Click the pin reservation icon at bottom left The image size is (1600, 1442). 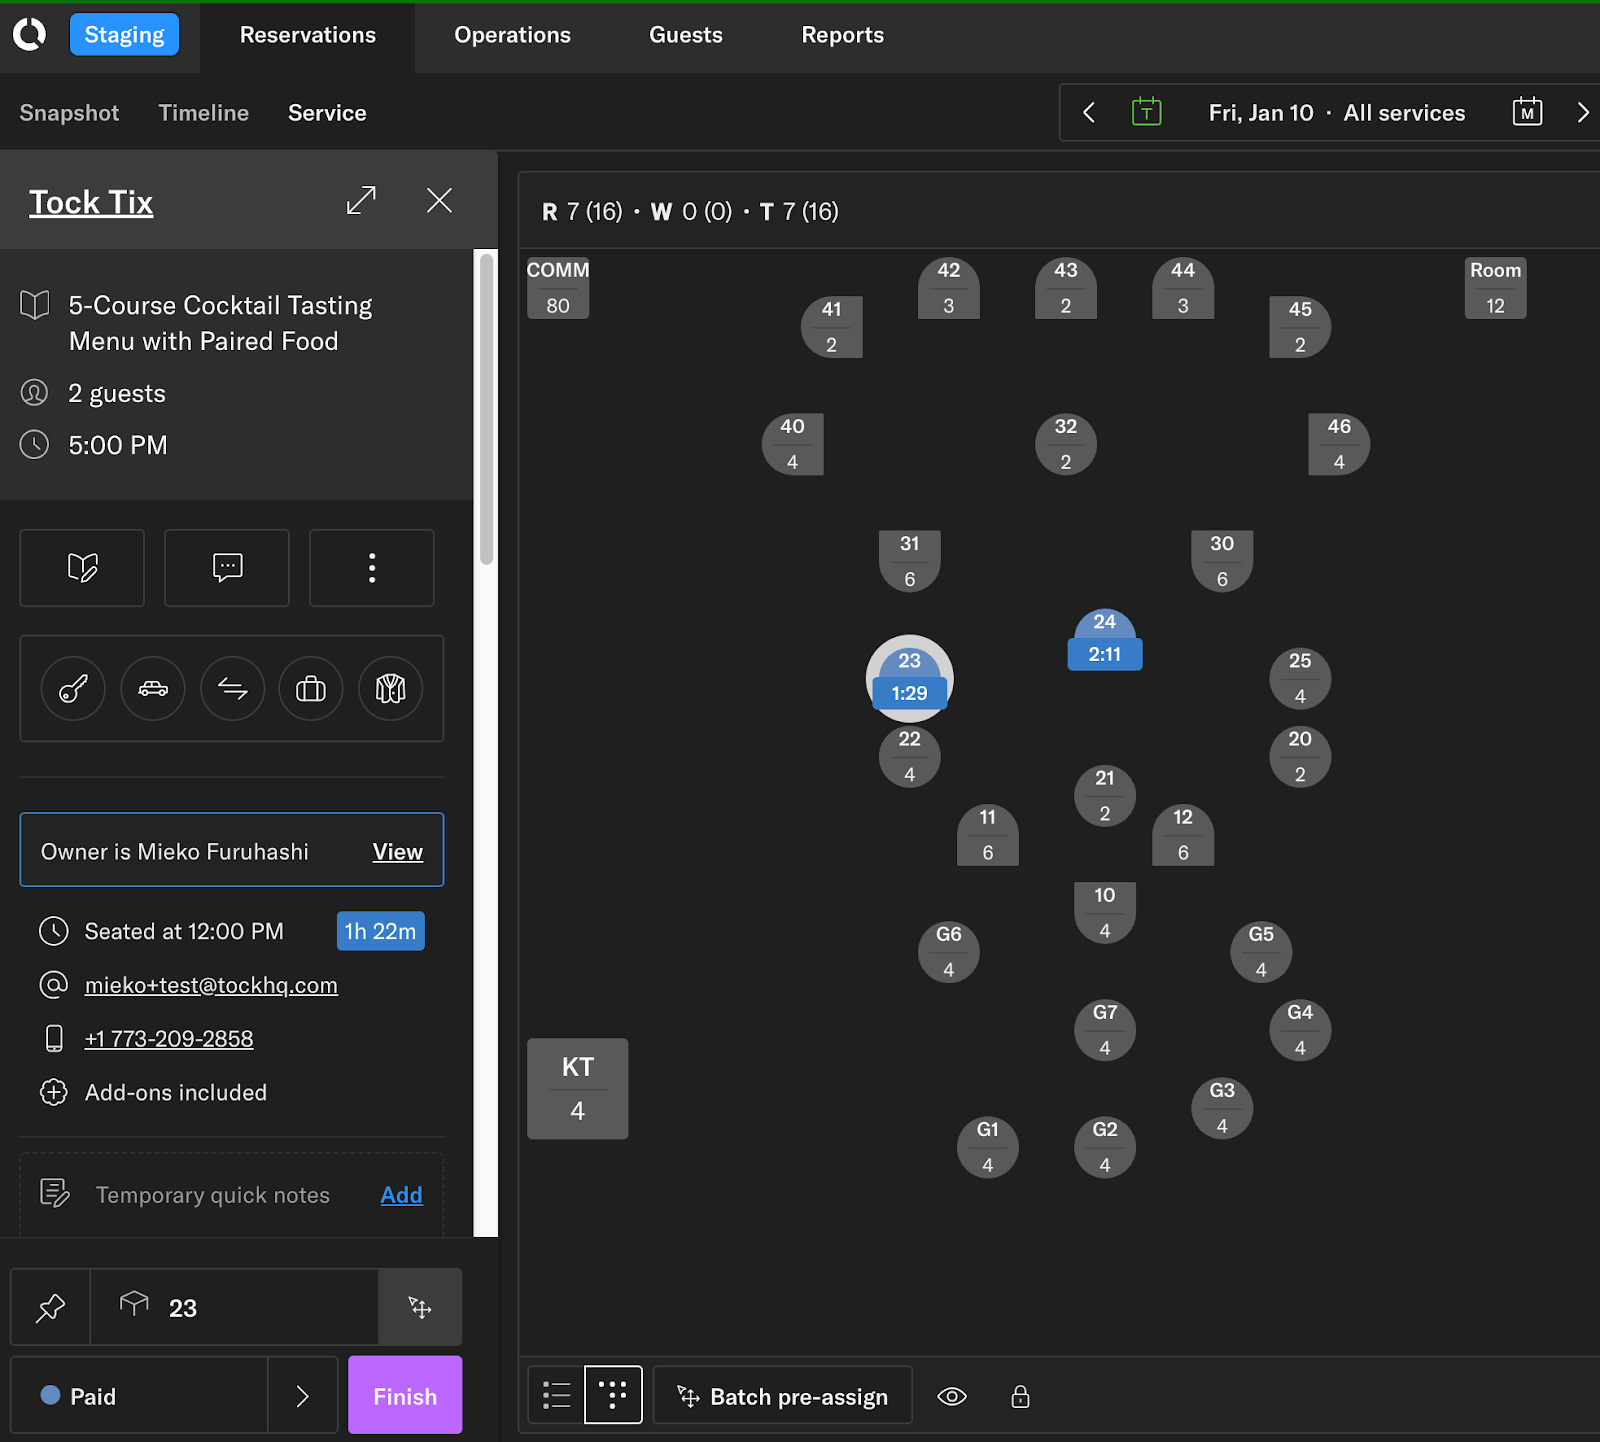click(x=49, y=1307)
